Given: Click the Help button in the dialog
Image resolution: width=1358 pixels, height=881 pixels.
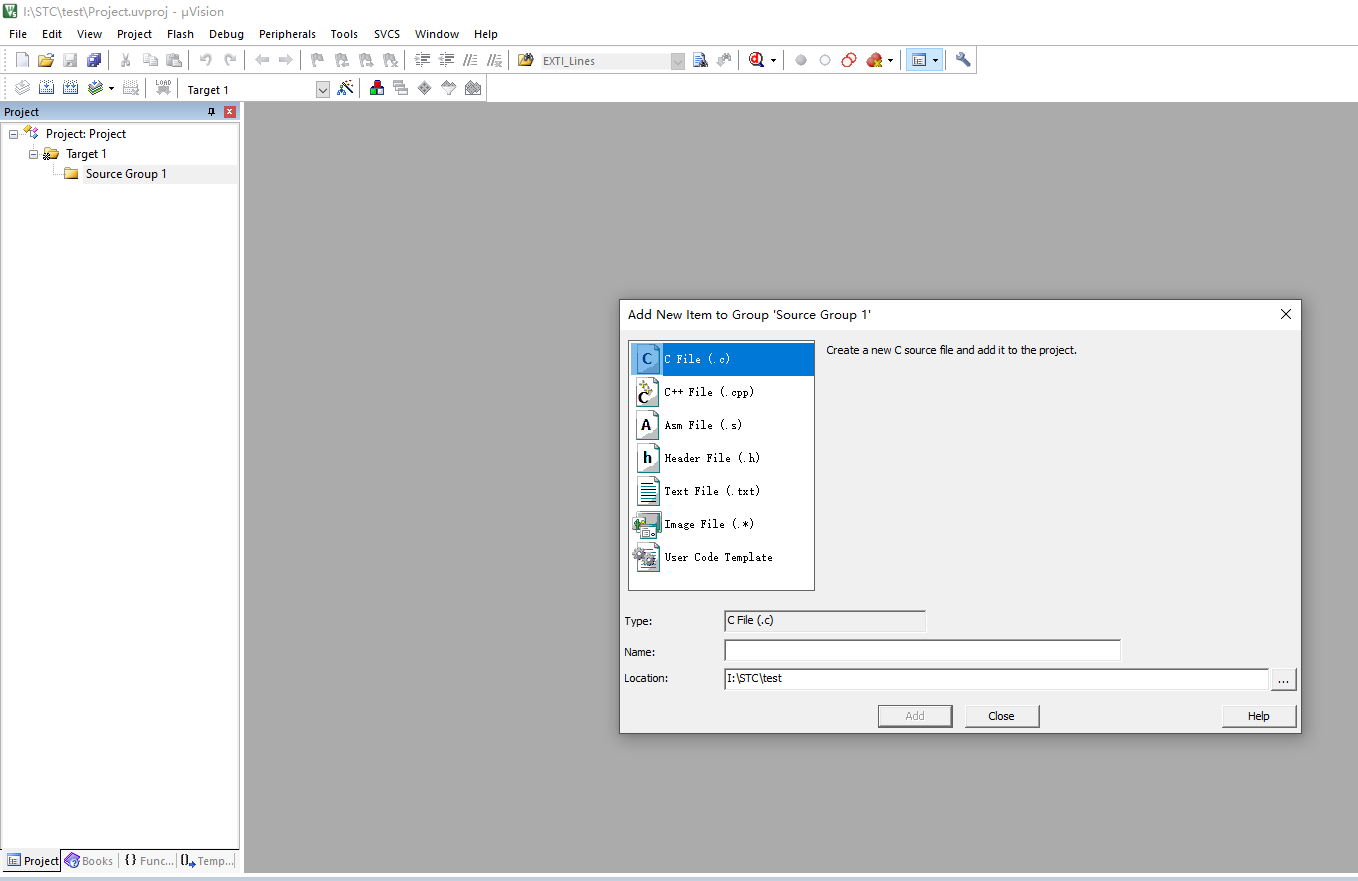Looking at the screenshot, I should tap(1259, 716).
